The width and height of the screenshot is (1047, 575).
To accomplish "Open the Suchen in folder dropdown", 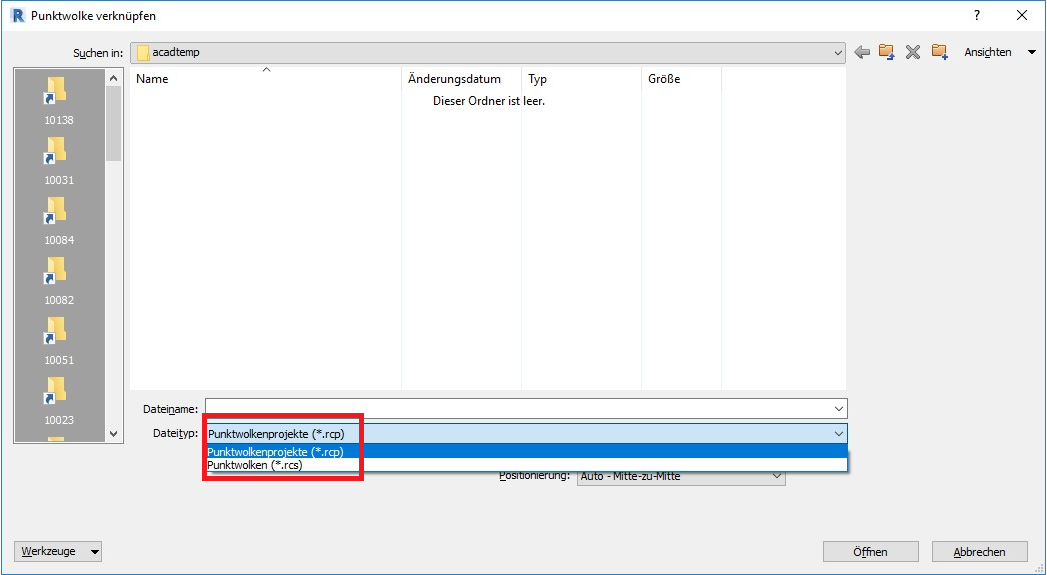I will click(837, 52).
